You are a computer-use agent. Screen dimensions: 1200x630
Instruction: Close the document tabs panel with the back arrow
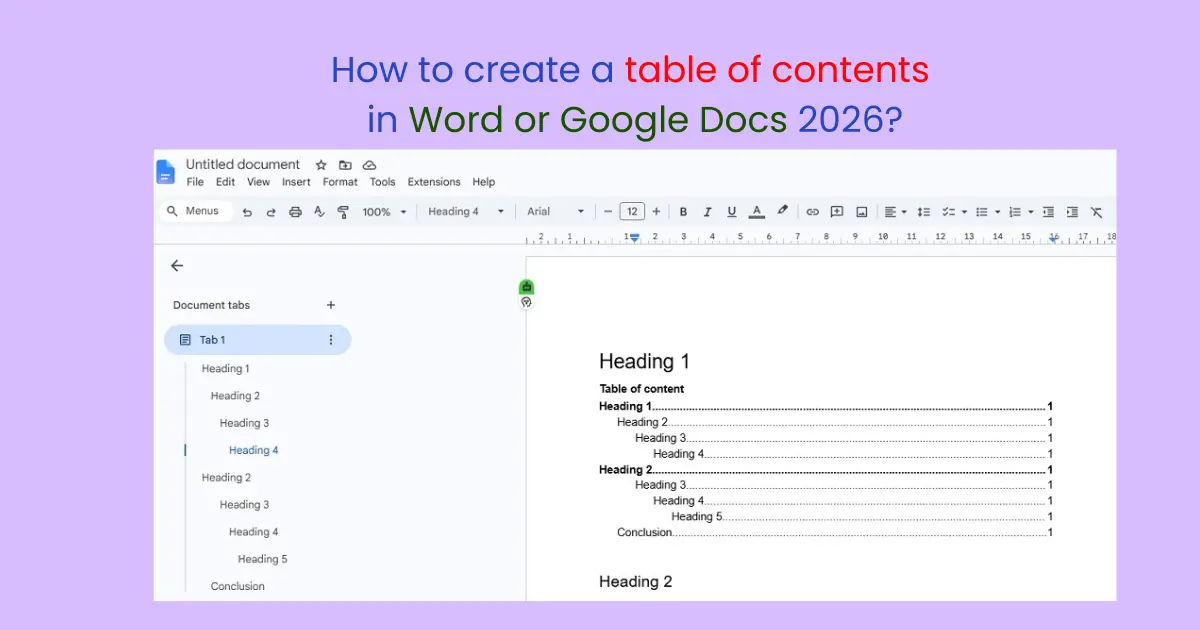[177, 265]
